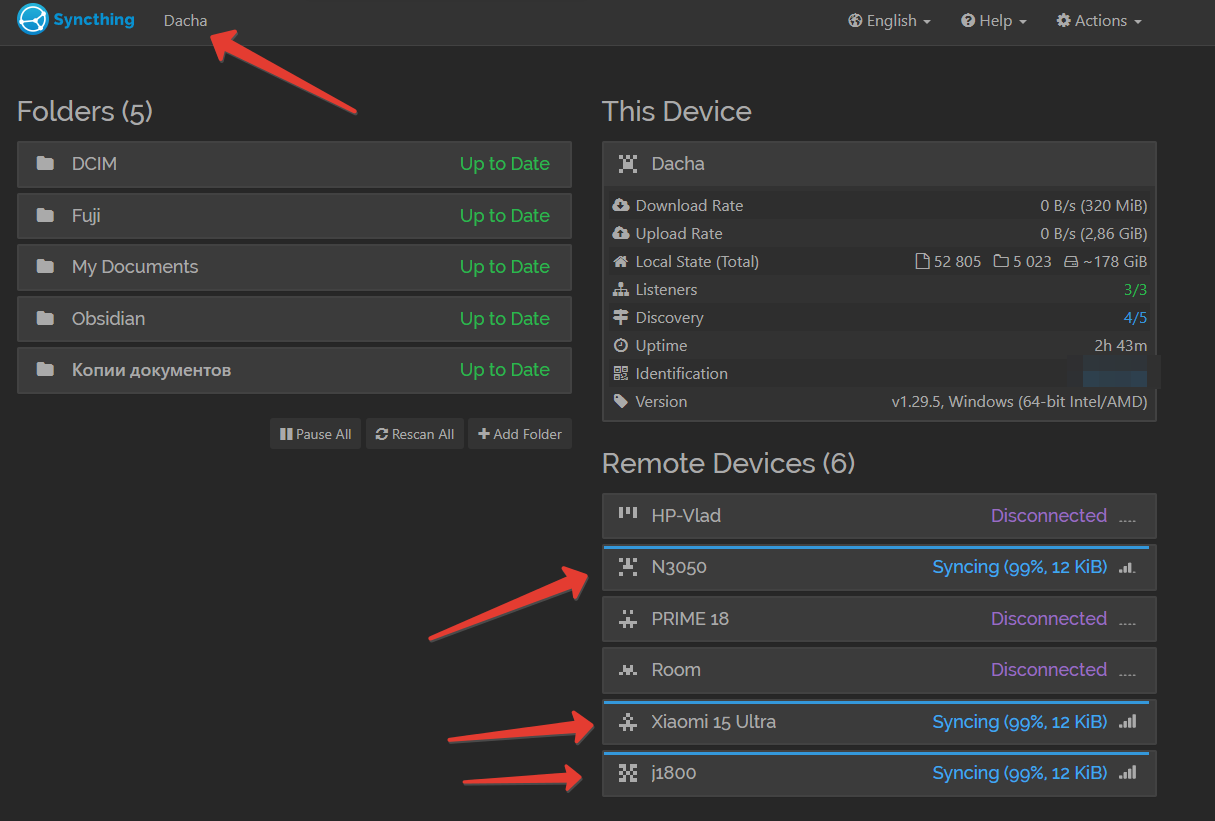
Task: Click the DCIM folder icon
Action: pos(45,163)
